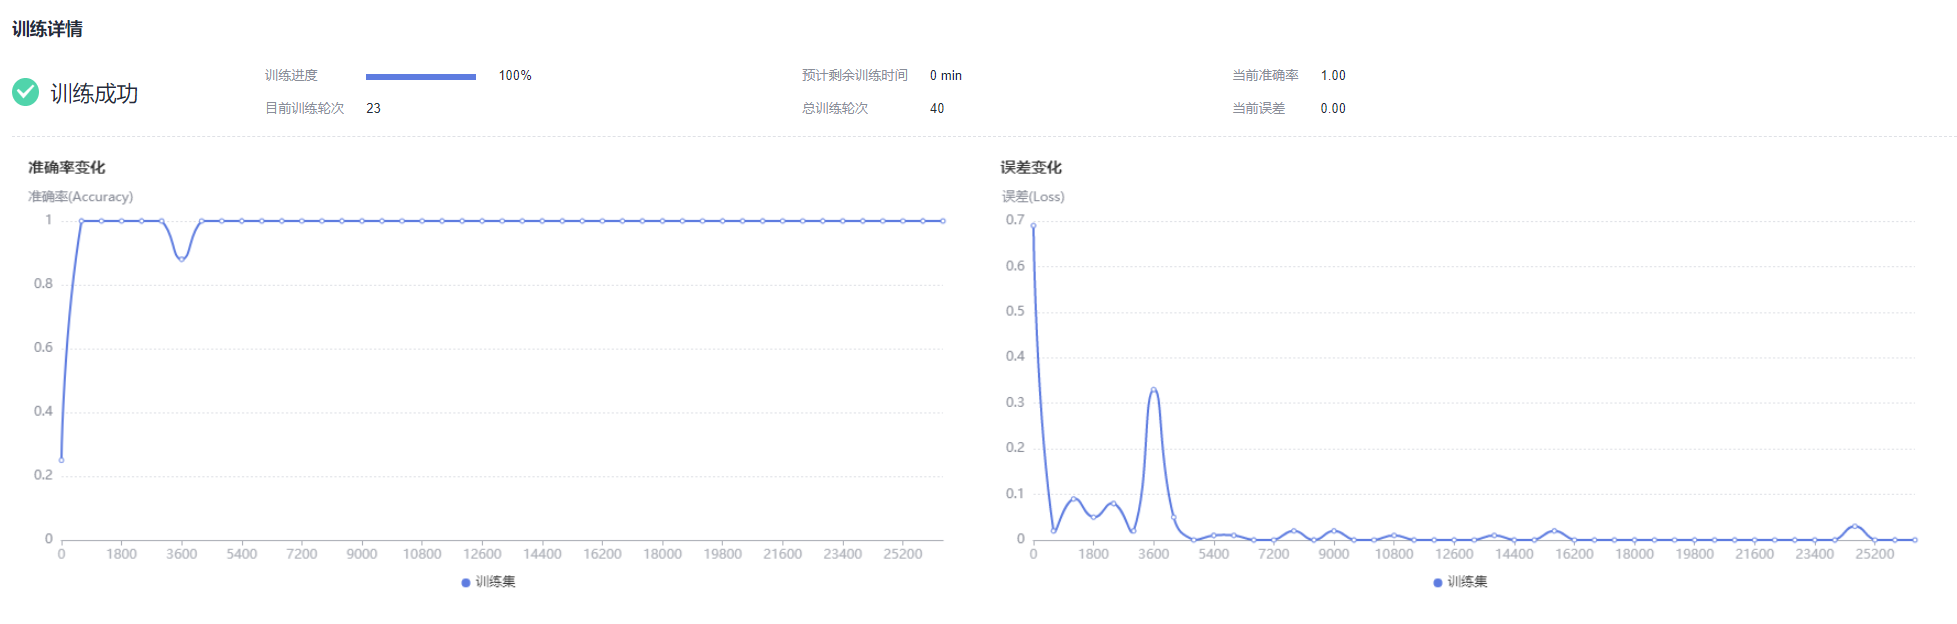The width and height of the screenshot is (1957, 624).
Task: Click the 误差变化 chart title
Action: pyautogui.click(x=1031, y=167)
